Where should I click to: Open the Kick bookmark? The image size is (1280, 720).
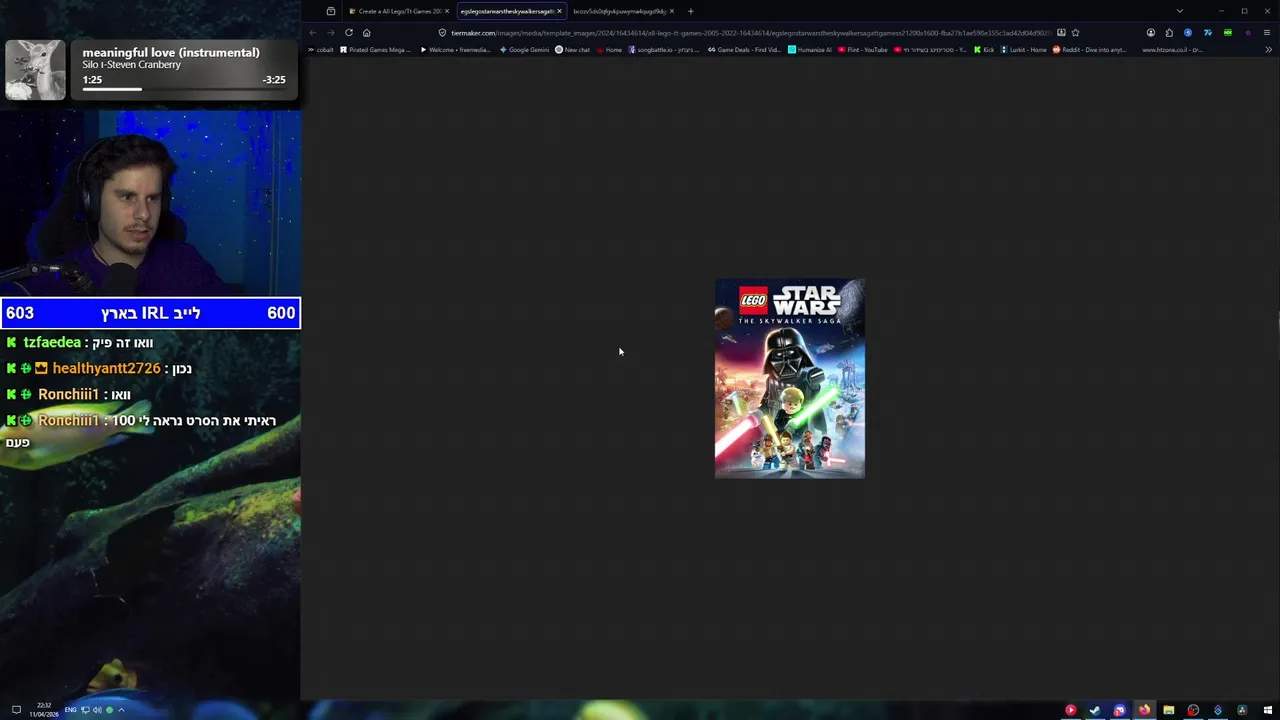click(984, 49)
